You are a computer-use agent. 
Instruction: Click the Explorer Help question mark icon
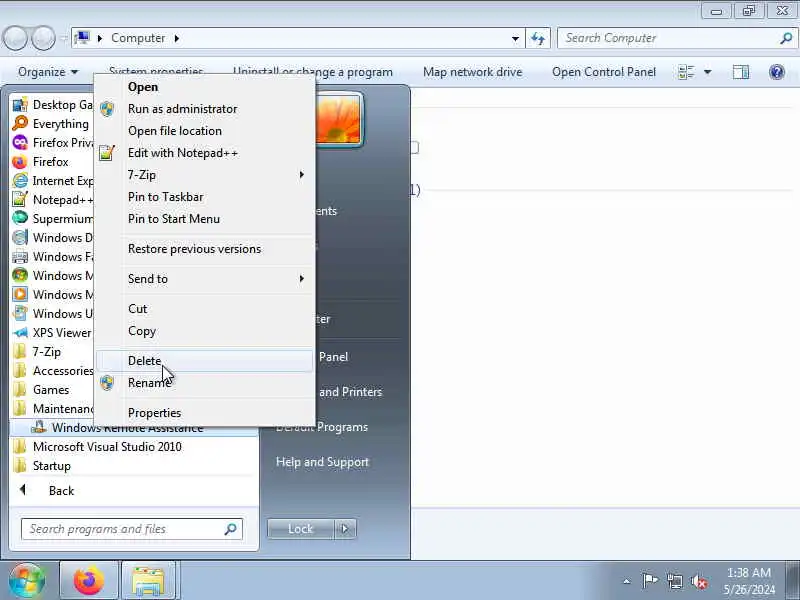(x=777, y=72)
